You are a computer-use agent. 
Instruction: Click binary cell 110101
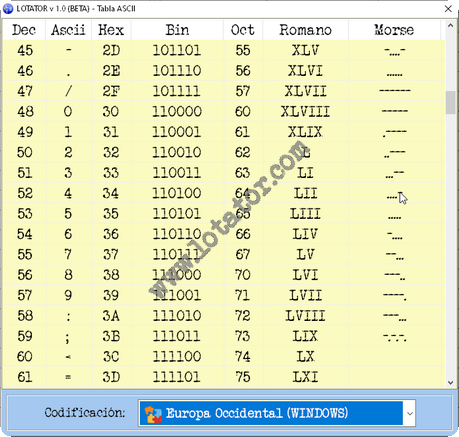pos(177,214)
